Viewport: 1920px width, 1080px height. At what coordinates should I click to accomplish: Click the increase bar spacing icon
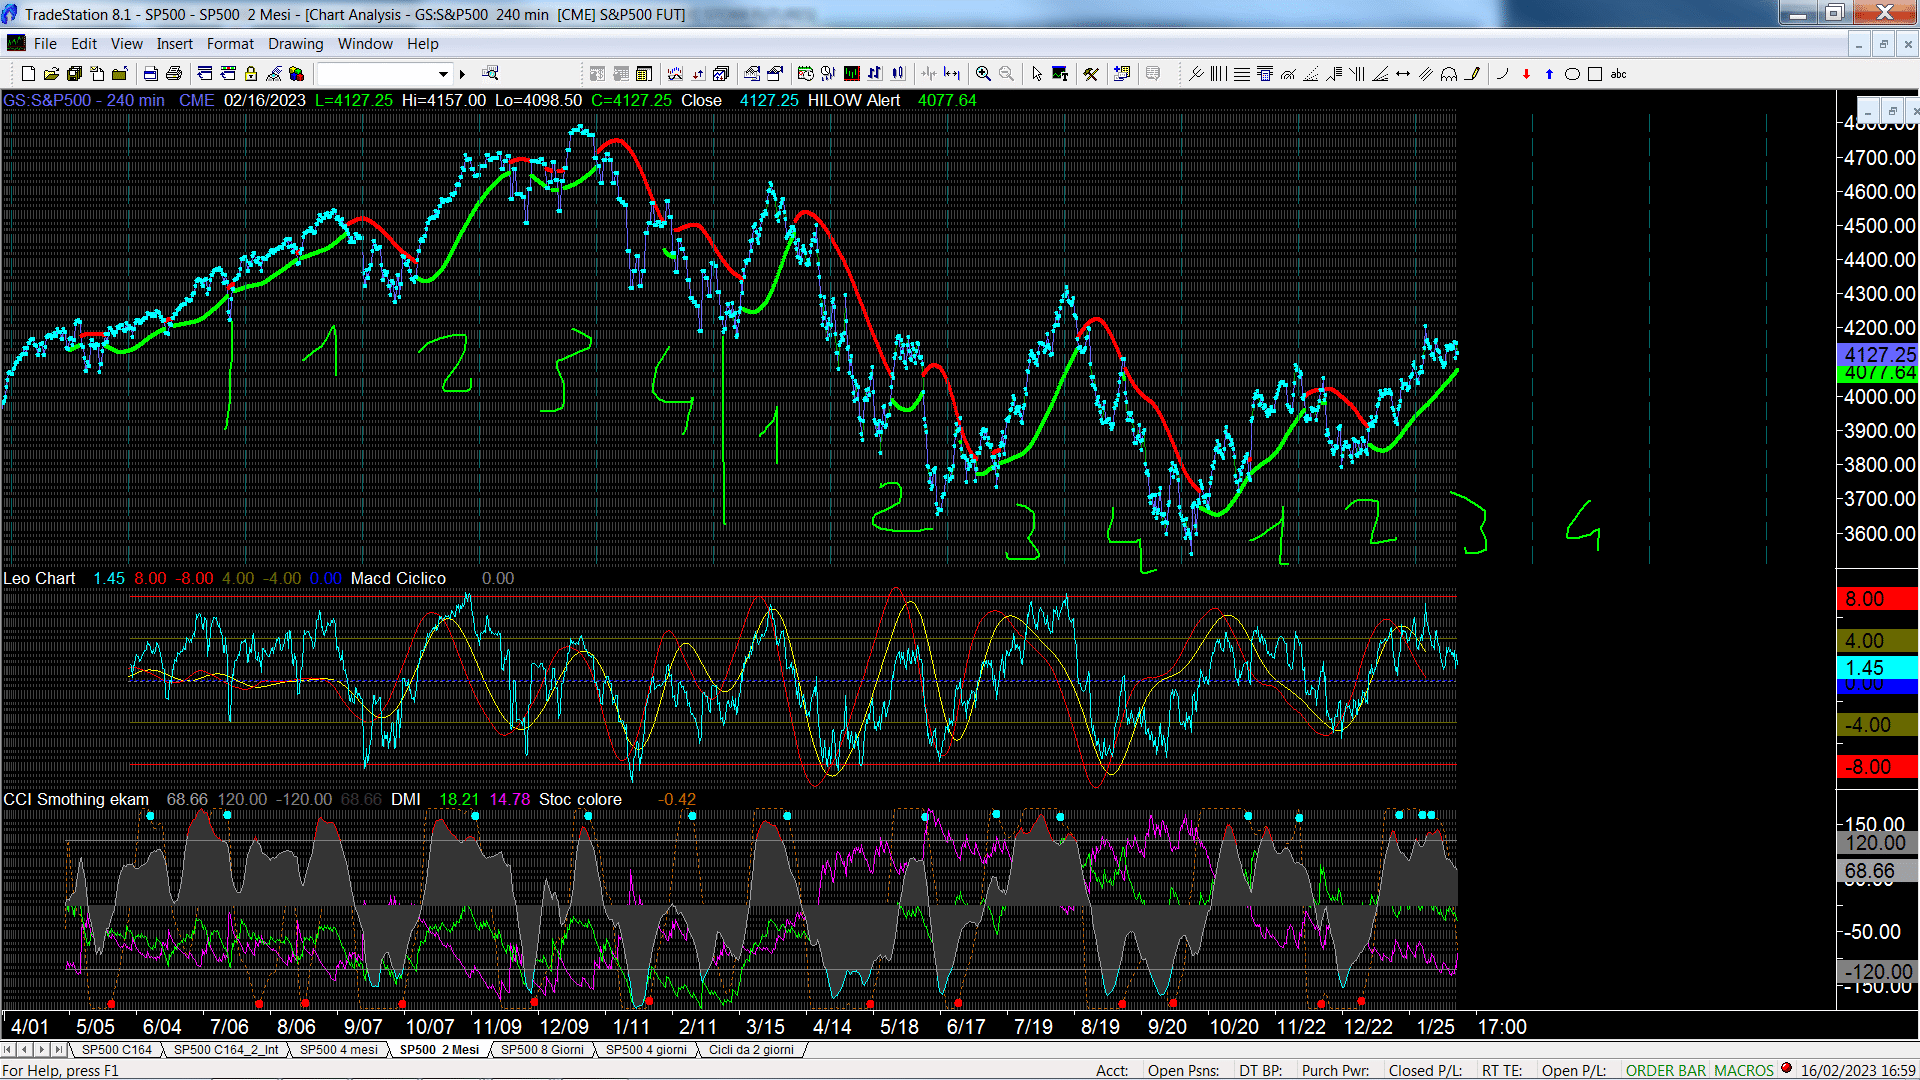click(x=952, y=74)
